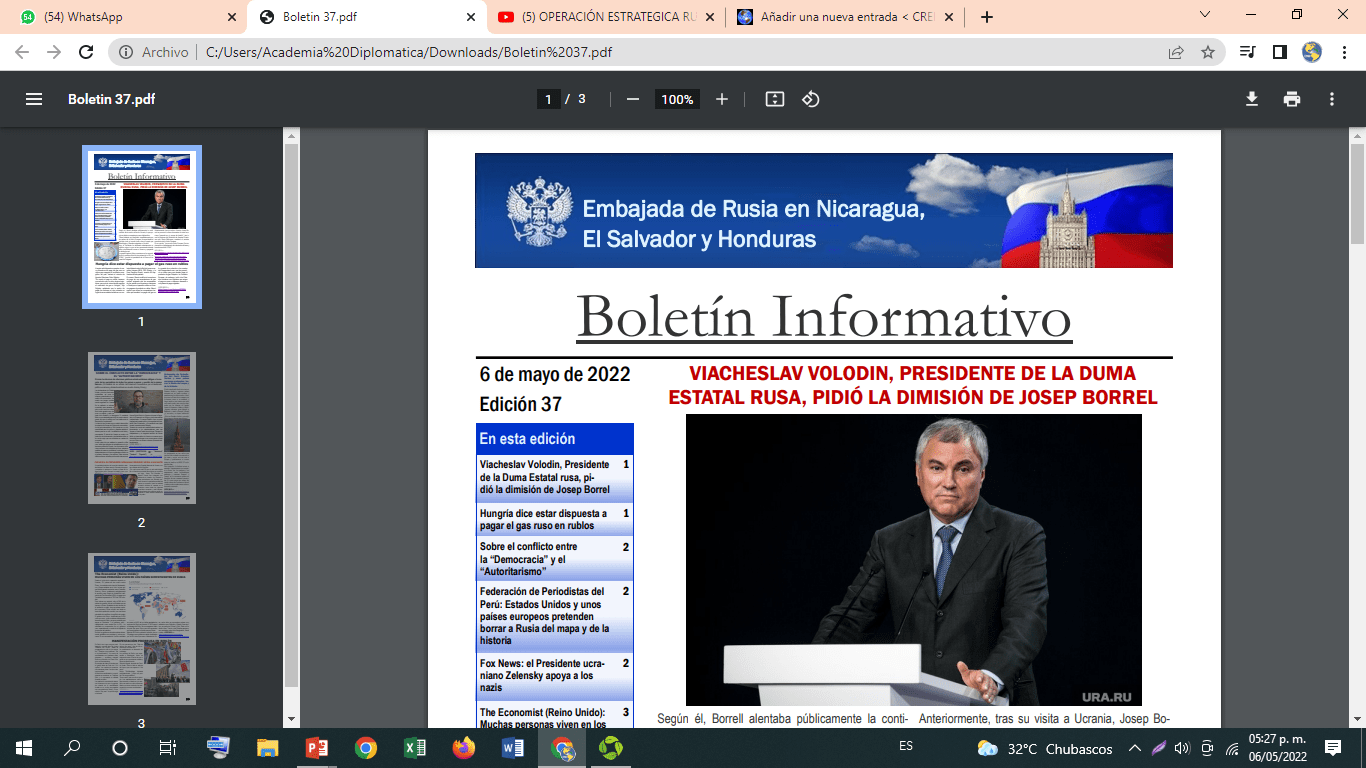Click the 100% zoom level field
Viewport: 1366px width, 768px height.
[677, 99]
